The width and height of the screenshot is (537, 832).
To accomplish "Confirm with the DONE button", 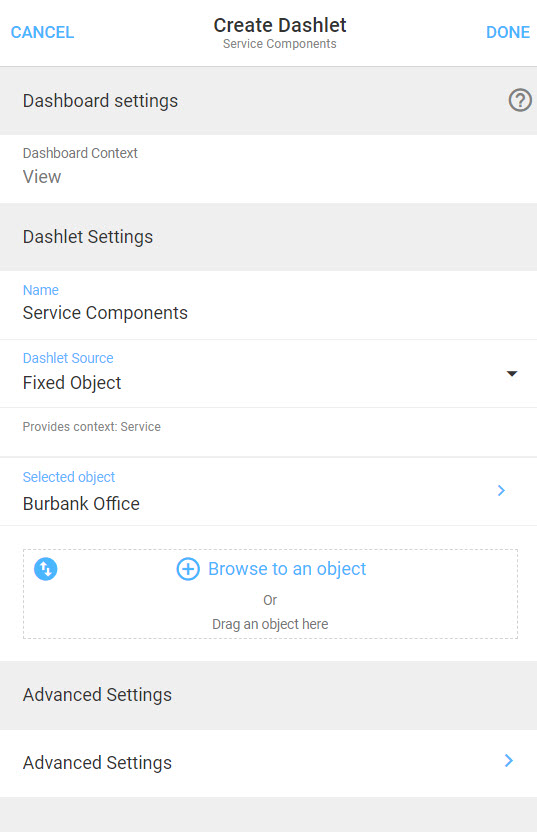I will [508, 32].
